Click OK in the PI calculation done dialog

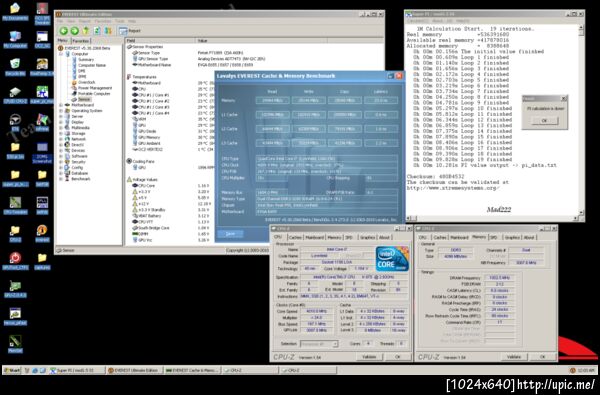[544, 121]
